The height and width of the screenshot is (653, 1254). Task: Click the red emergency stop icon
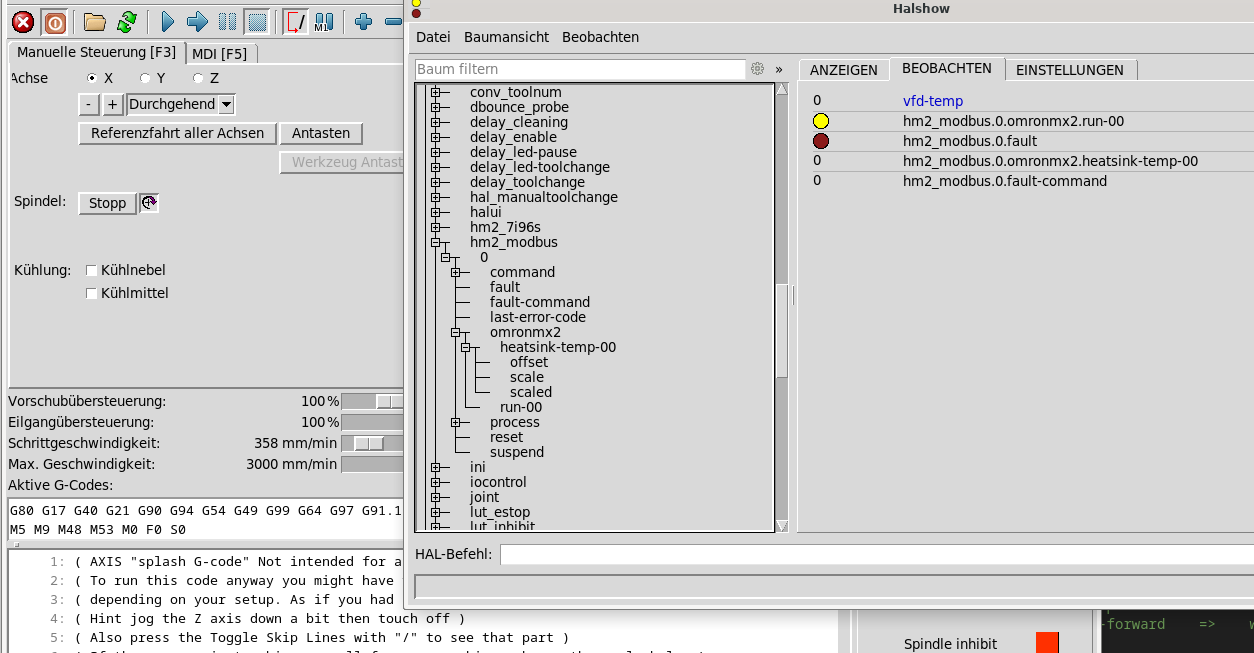coord(22,21)
